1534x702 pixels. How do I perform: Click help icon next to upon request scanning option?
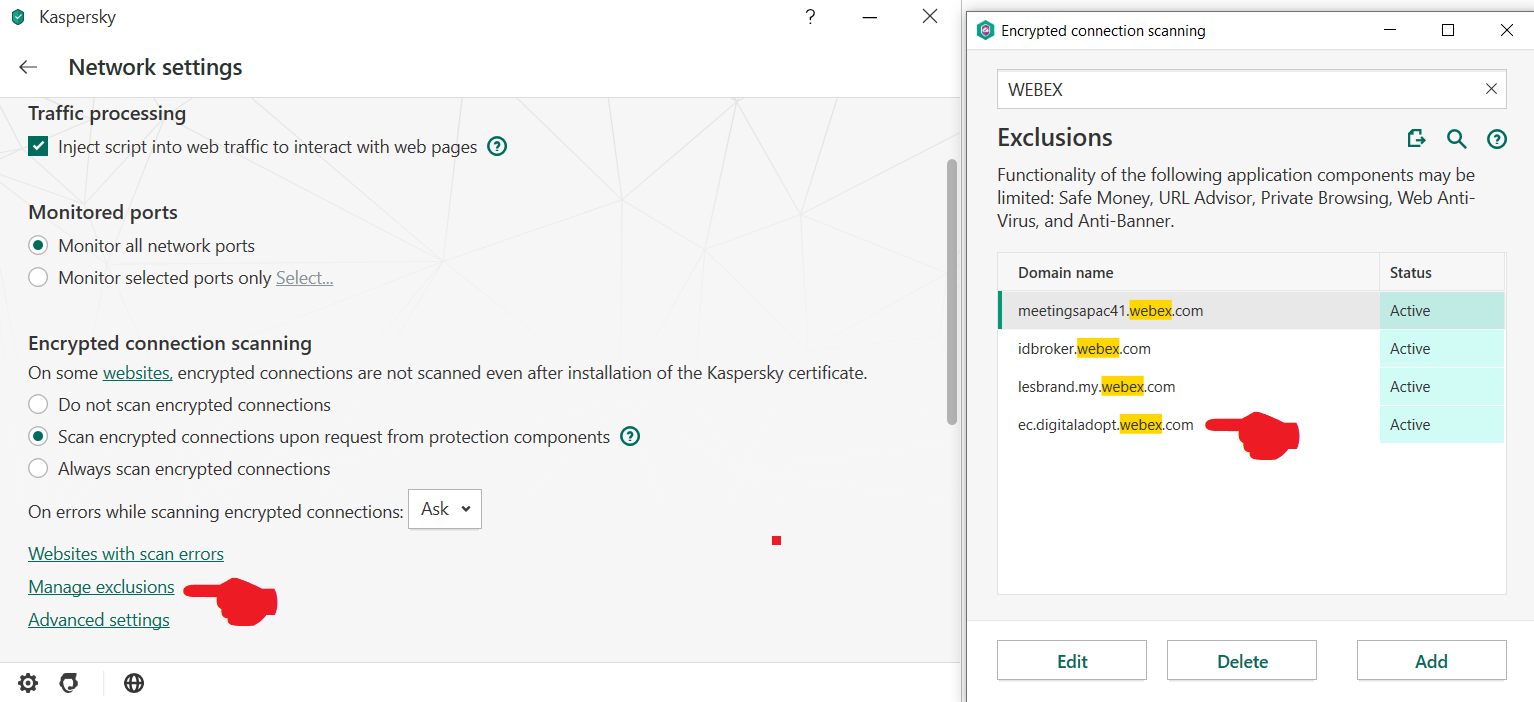[x=630, y=437]
